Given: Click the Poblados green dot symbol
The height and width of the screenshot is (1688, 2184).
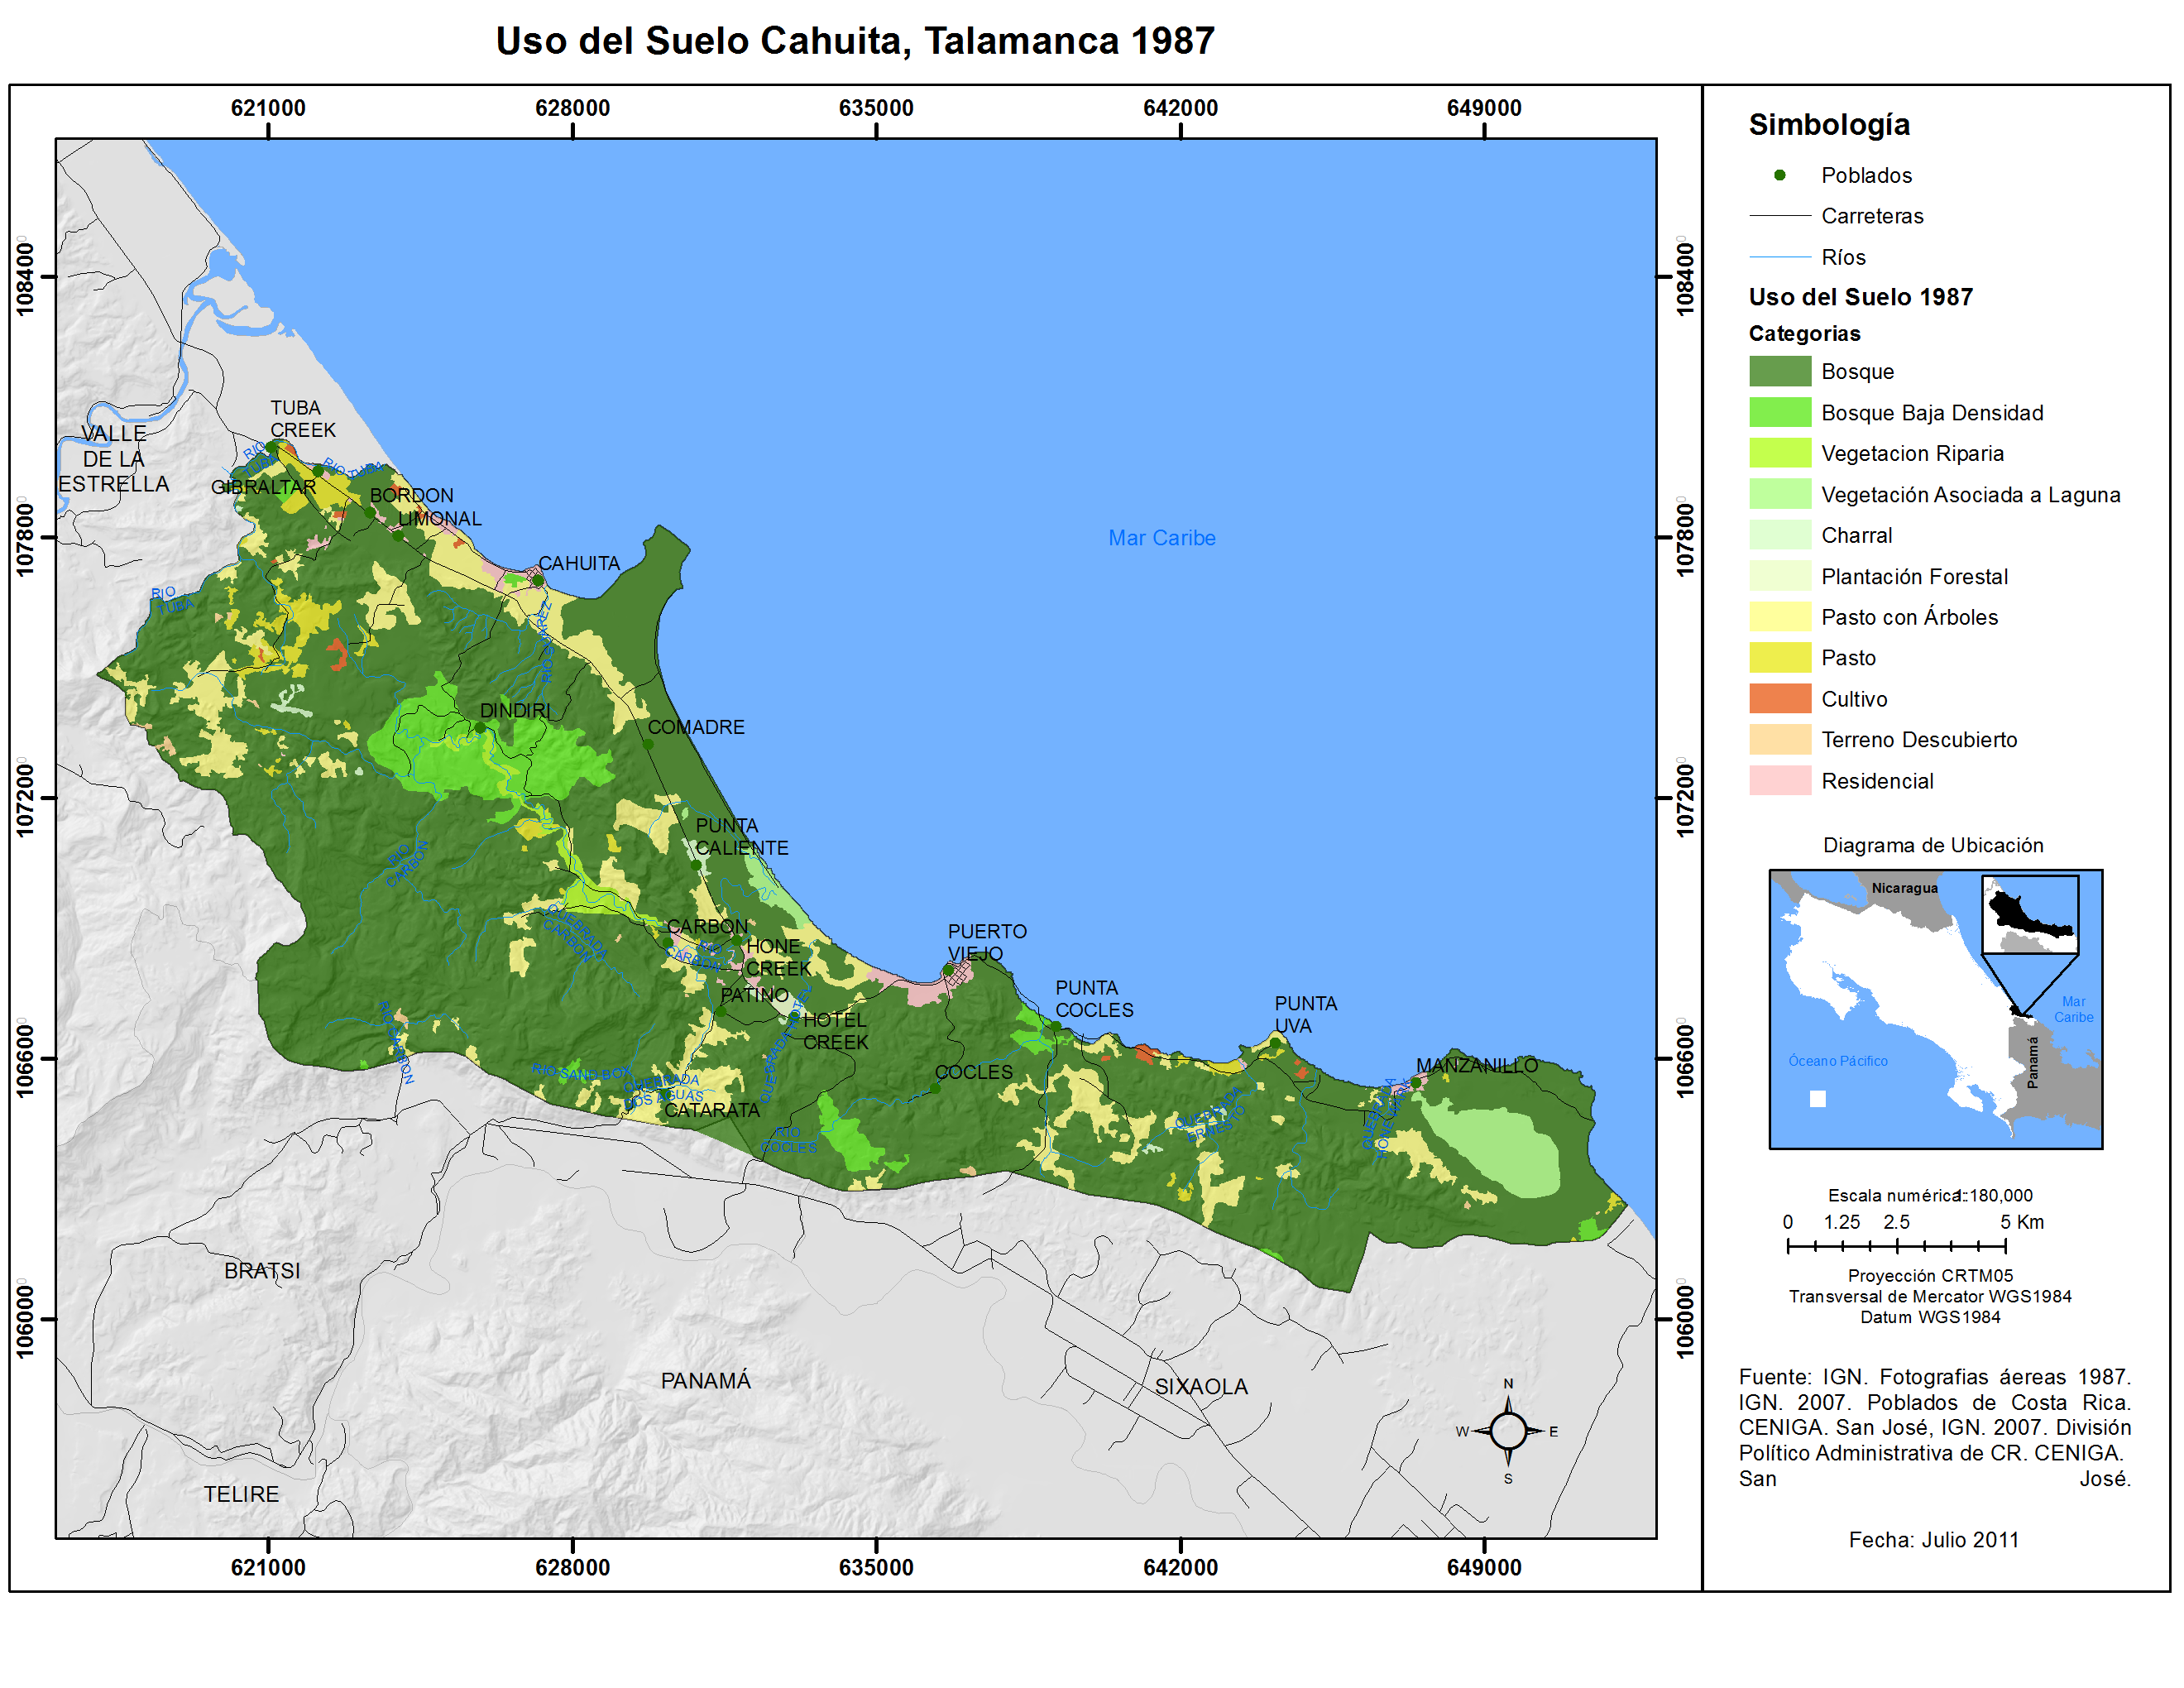Looking at the screenshot, I should pos(1779,175).
